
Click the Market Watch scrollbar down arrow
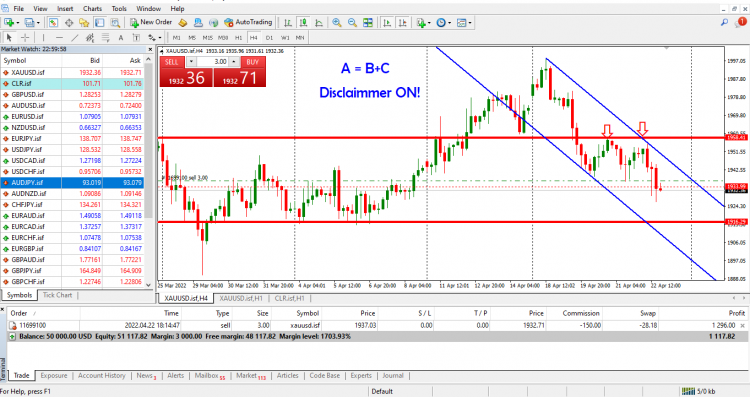point(148,284)
